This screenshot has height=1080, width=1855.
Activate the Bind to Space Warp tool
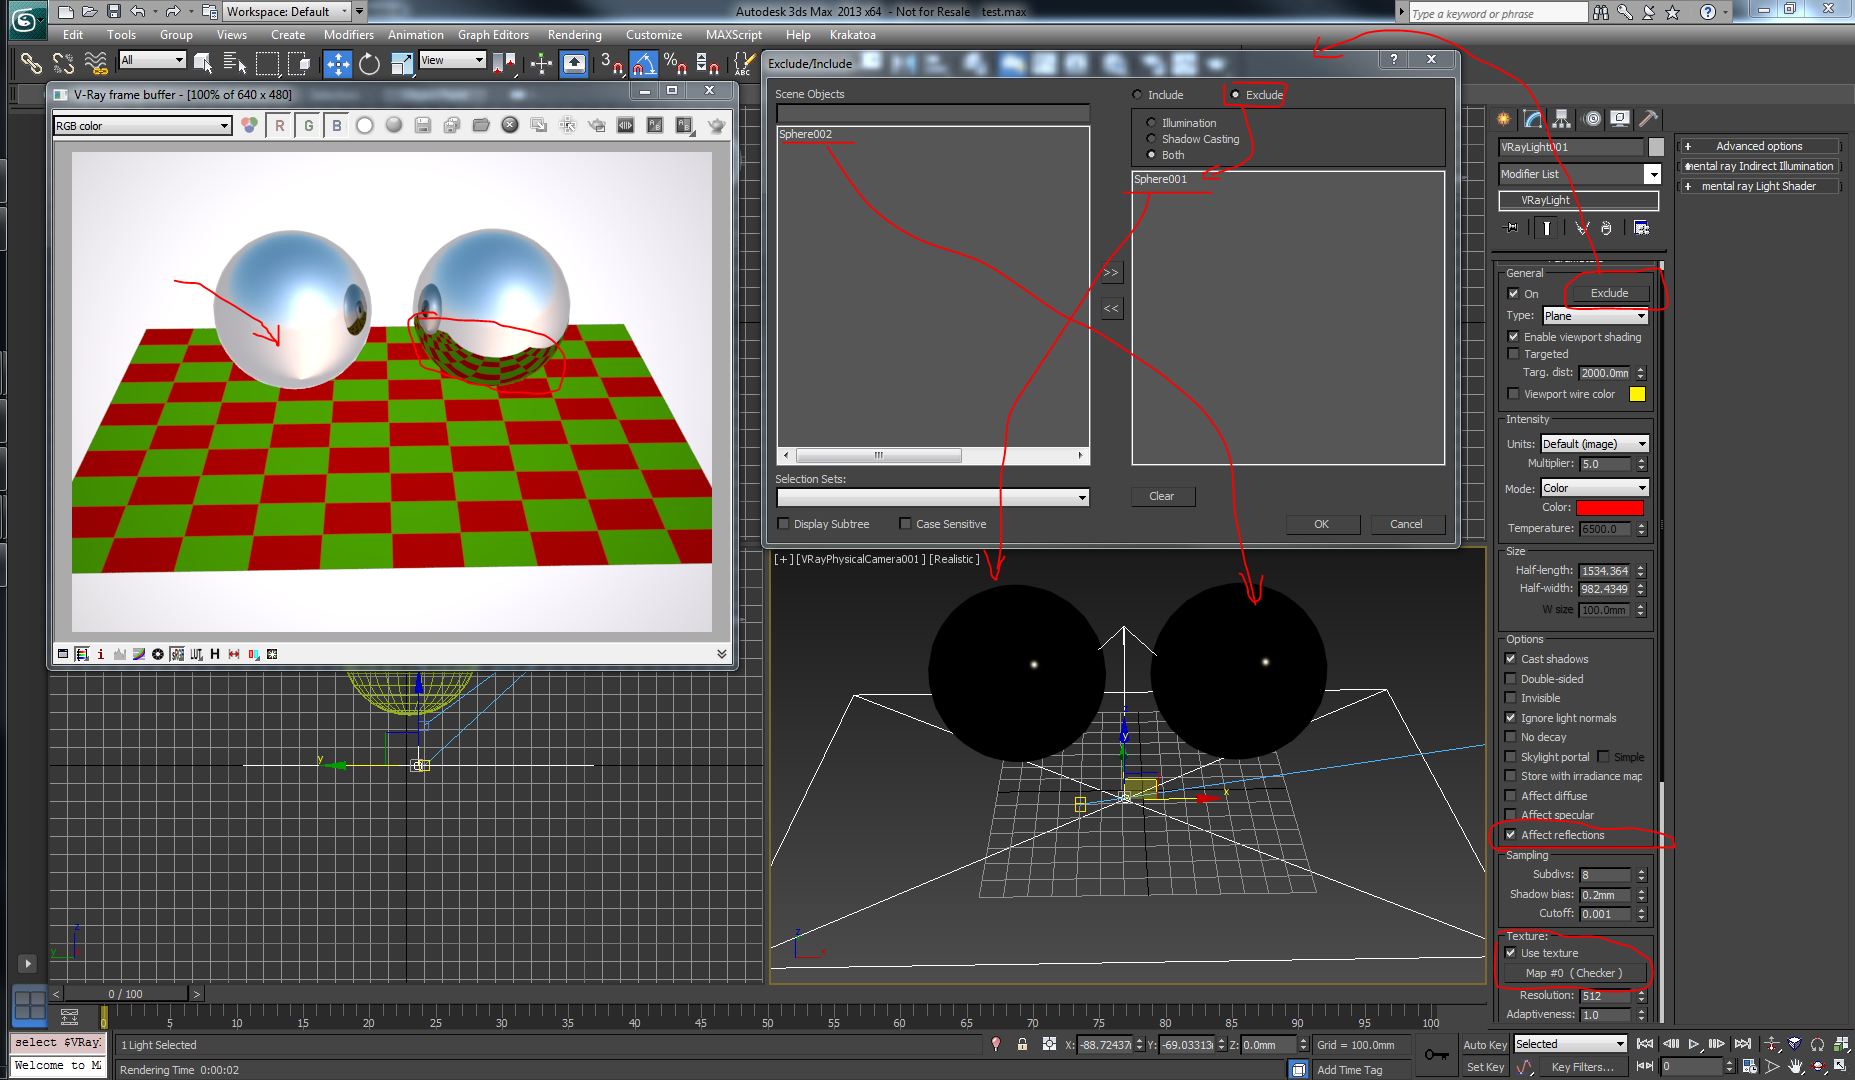[96, 64]
